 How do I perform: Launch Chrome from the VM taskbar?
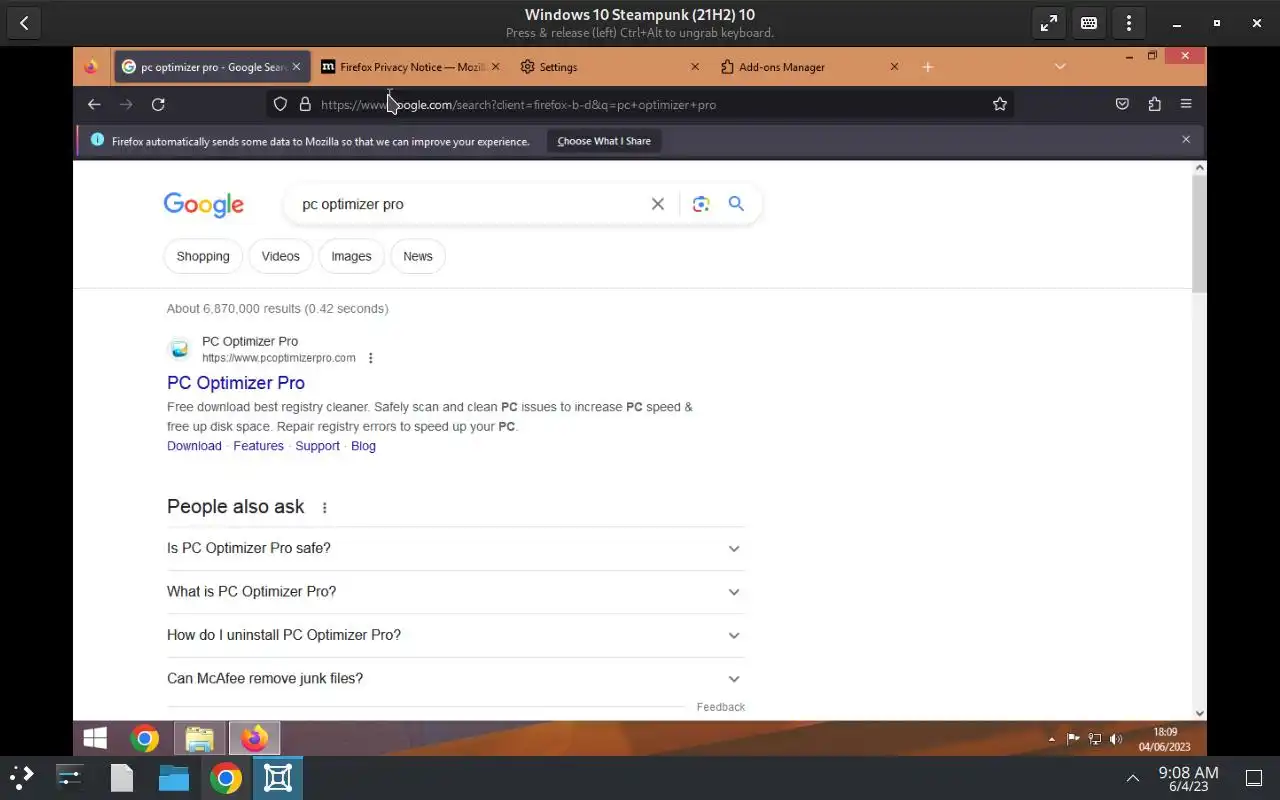[x=145, y=739]
